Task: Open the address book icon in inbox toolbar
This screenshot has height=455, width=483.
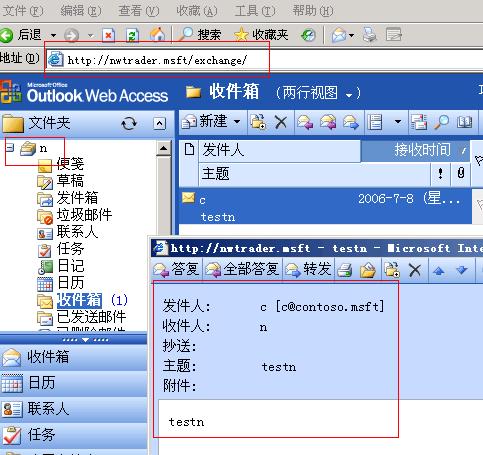Action: tap(465, 122)
